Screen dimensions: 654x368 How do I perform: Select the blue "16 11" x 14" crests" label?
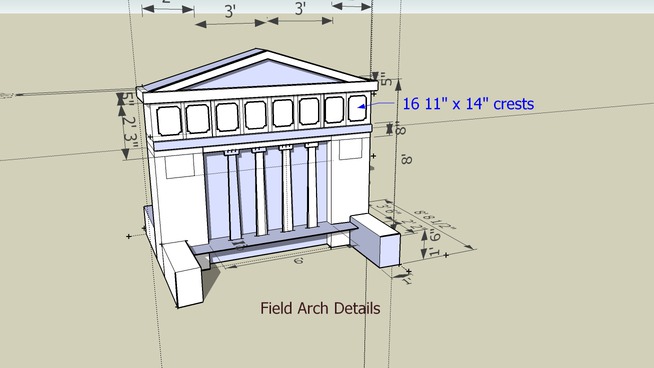(x=468, y=104)
